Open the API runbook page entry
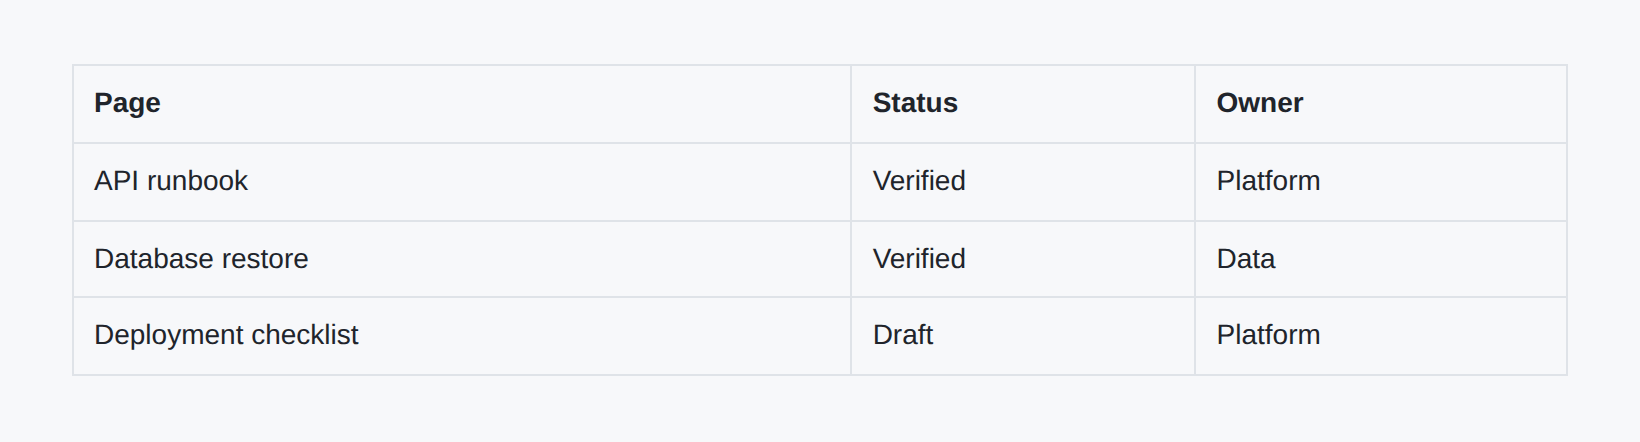The height and width of the screenshot is (442, 1640). 171,181
